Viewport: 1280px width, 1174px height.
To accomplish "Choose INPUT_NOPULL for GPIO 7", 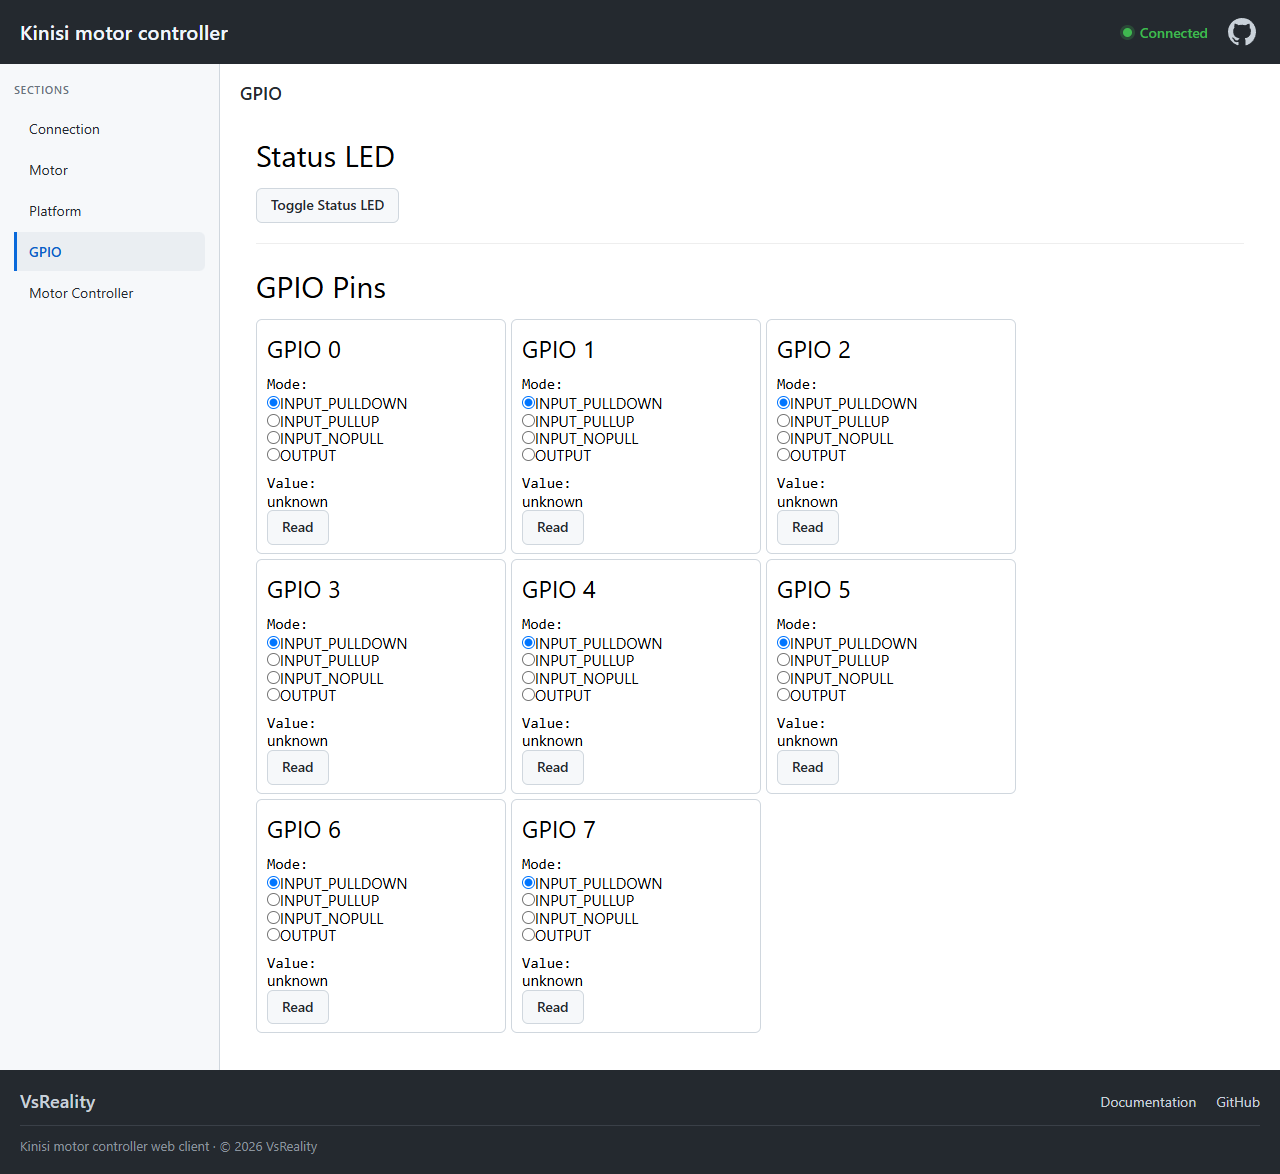I will (529, 918).
